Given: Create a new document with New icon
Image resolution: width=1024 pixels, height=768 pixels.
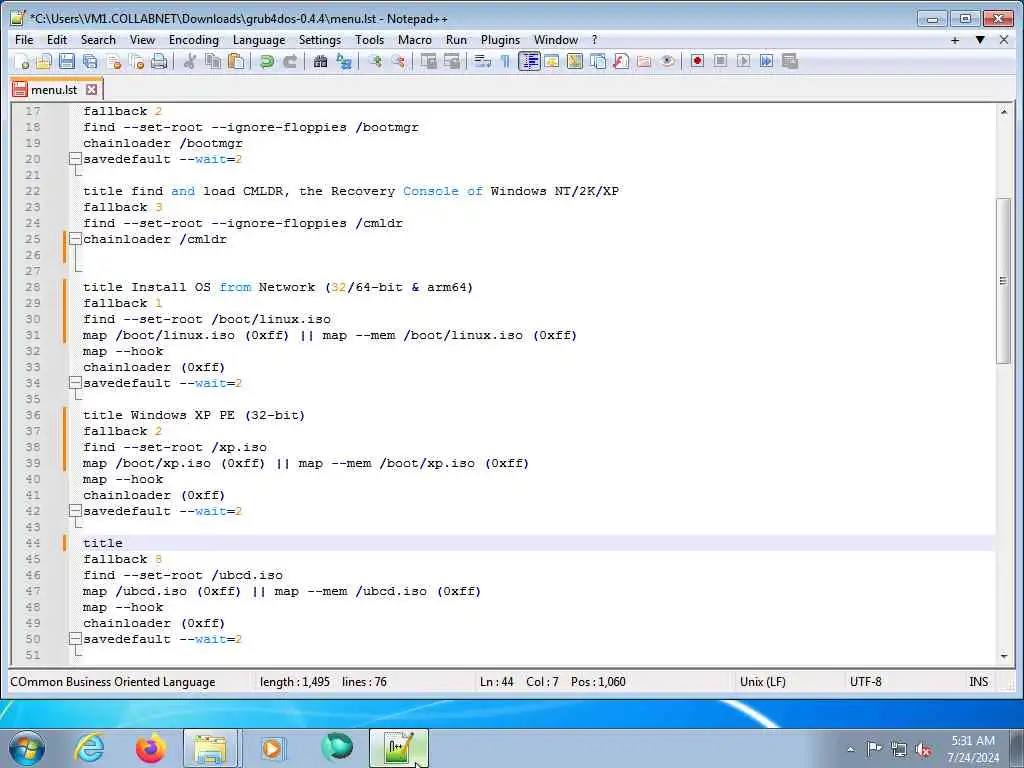Looking at the screenshot, I should pyautogui.click(x=22, y=61).
